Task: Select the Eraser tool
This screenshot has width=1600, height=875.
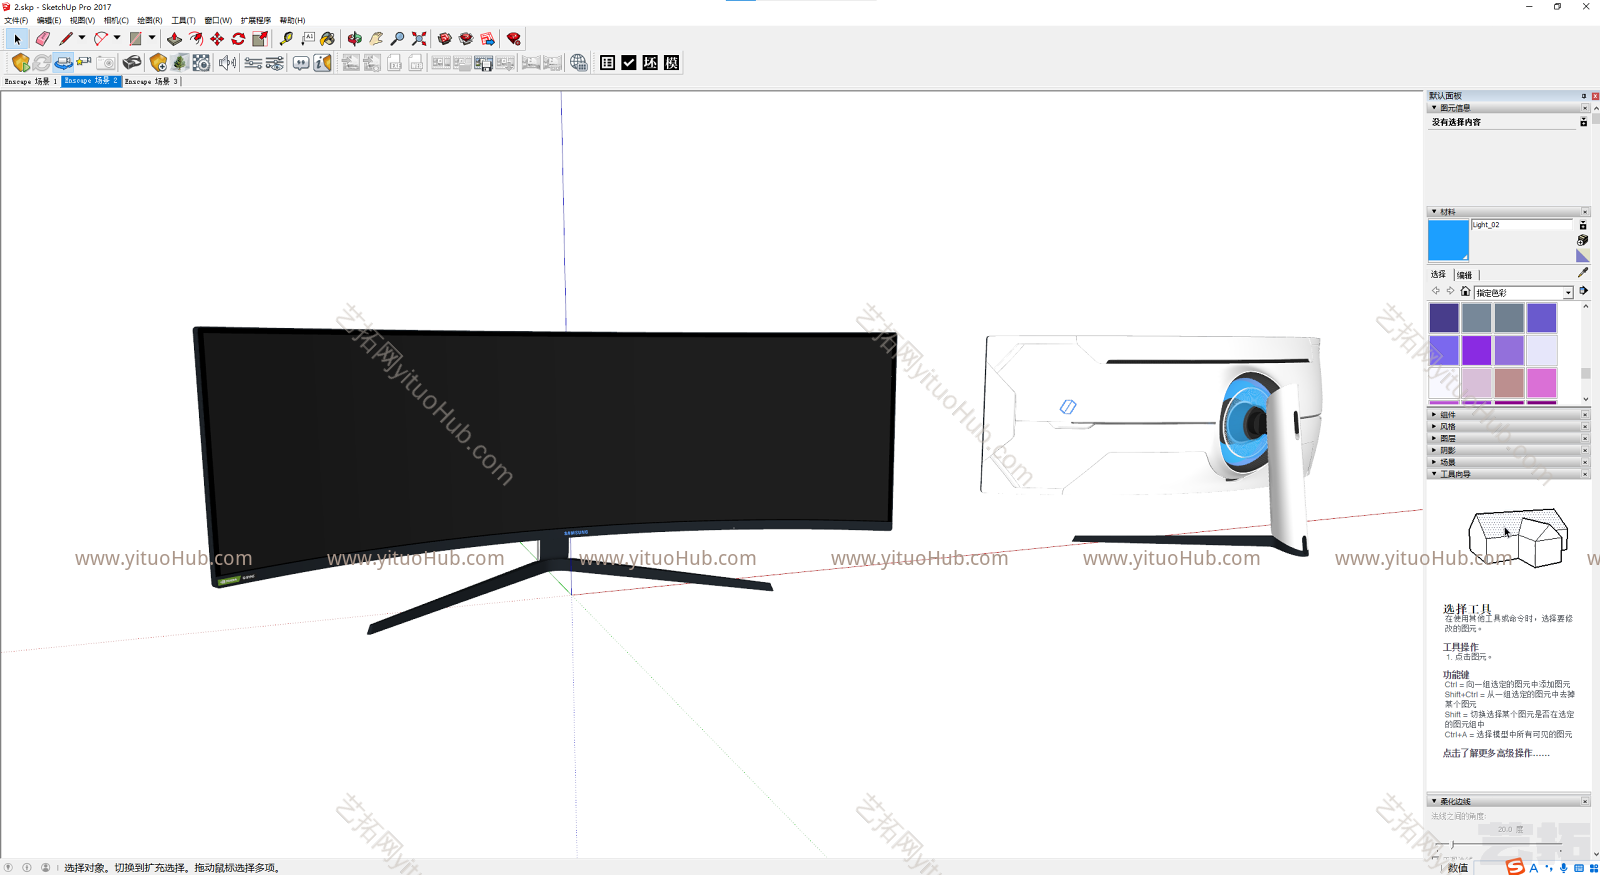Action: pos(42,39)
